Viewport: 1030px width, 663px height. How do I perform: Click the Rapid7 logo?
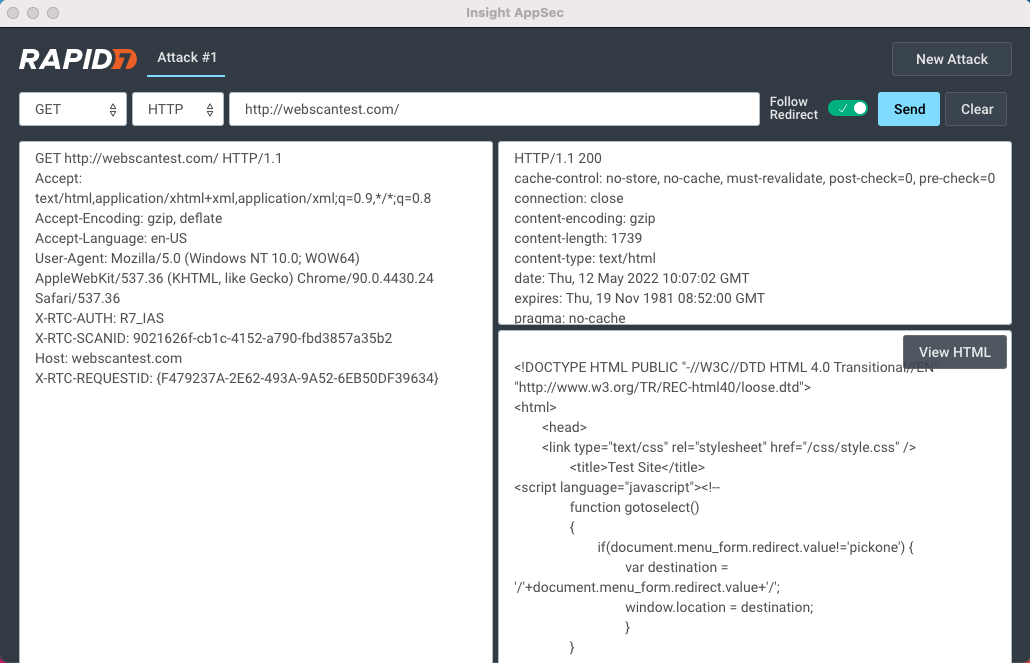[78, 59]
